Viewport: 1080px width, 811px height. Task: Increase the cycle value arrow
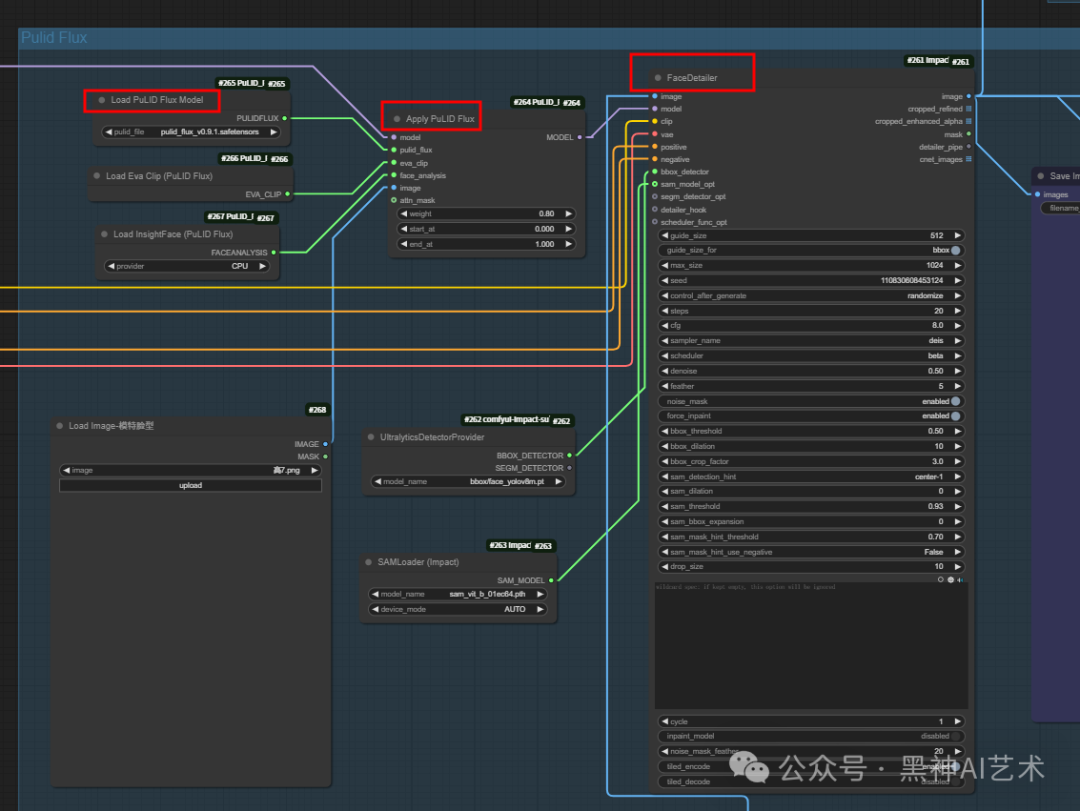point(957,721)
